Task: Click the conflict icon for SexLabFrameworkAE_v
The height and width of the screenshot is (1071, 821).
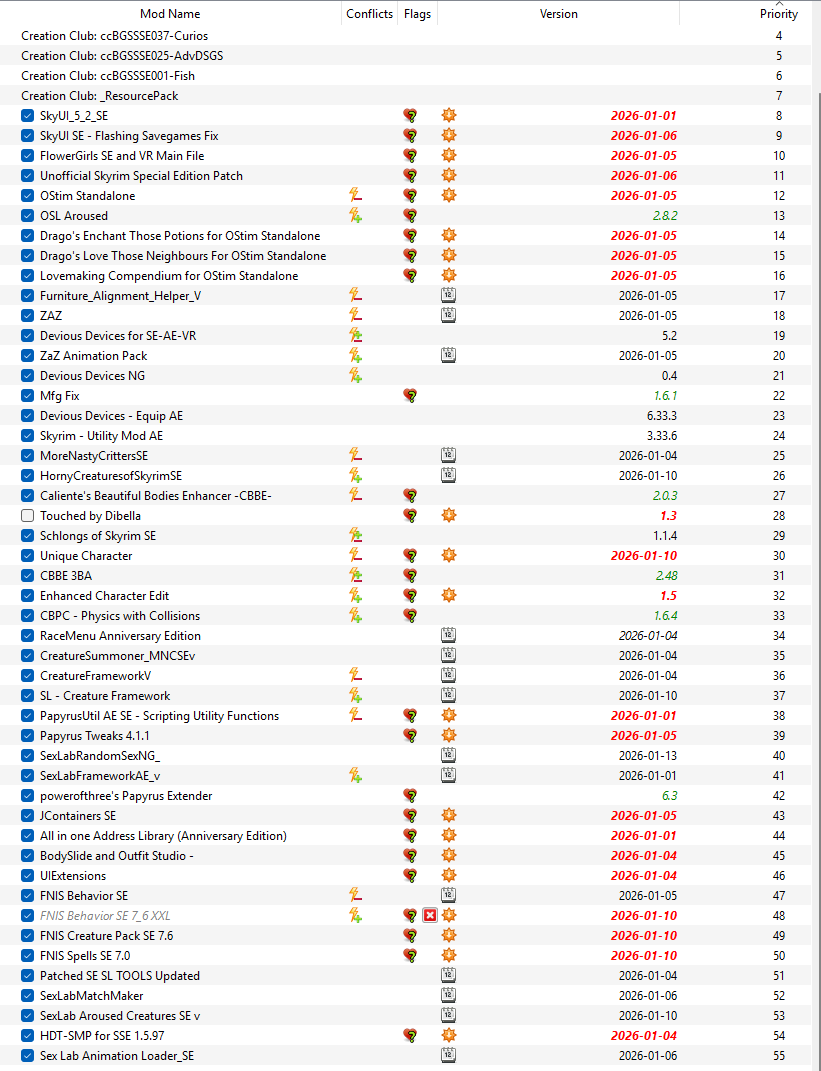Action: pyautogui.click(x=355, y=775)
